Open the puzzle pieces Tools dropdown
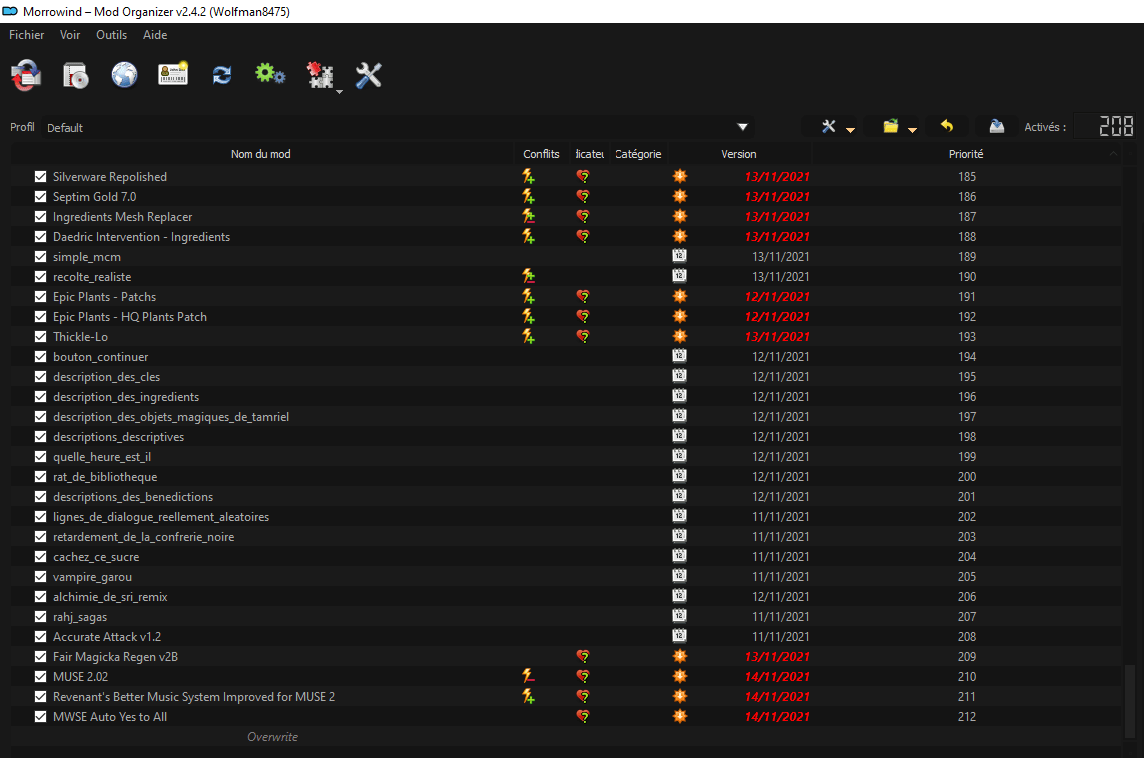This screenshot has height=758, width=1144. 322,77
